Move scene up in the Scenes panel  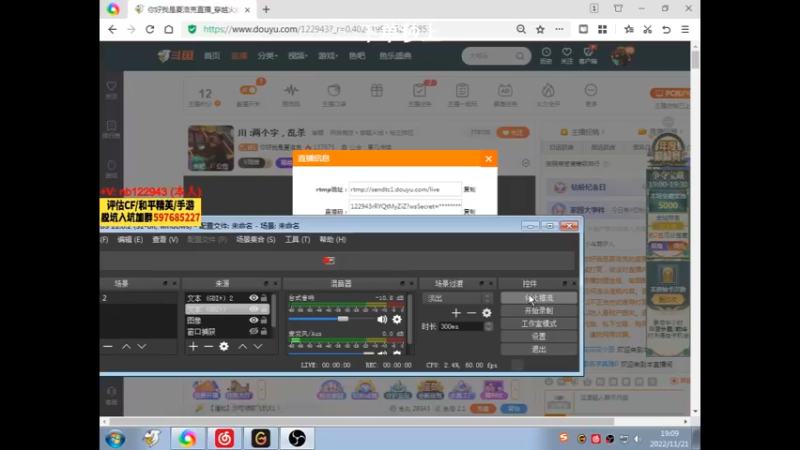[126, 346]
